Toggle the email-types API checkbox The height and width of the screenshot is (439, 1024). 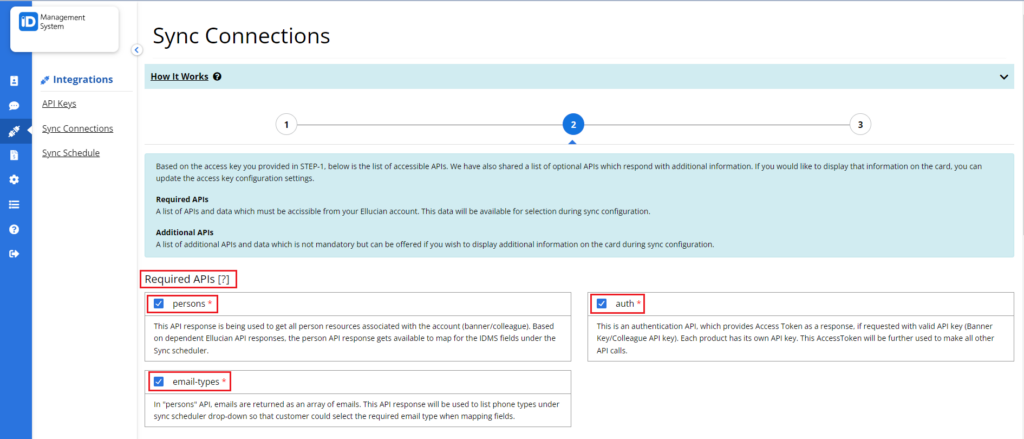[x=159, y=382]
